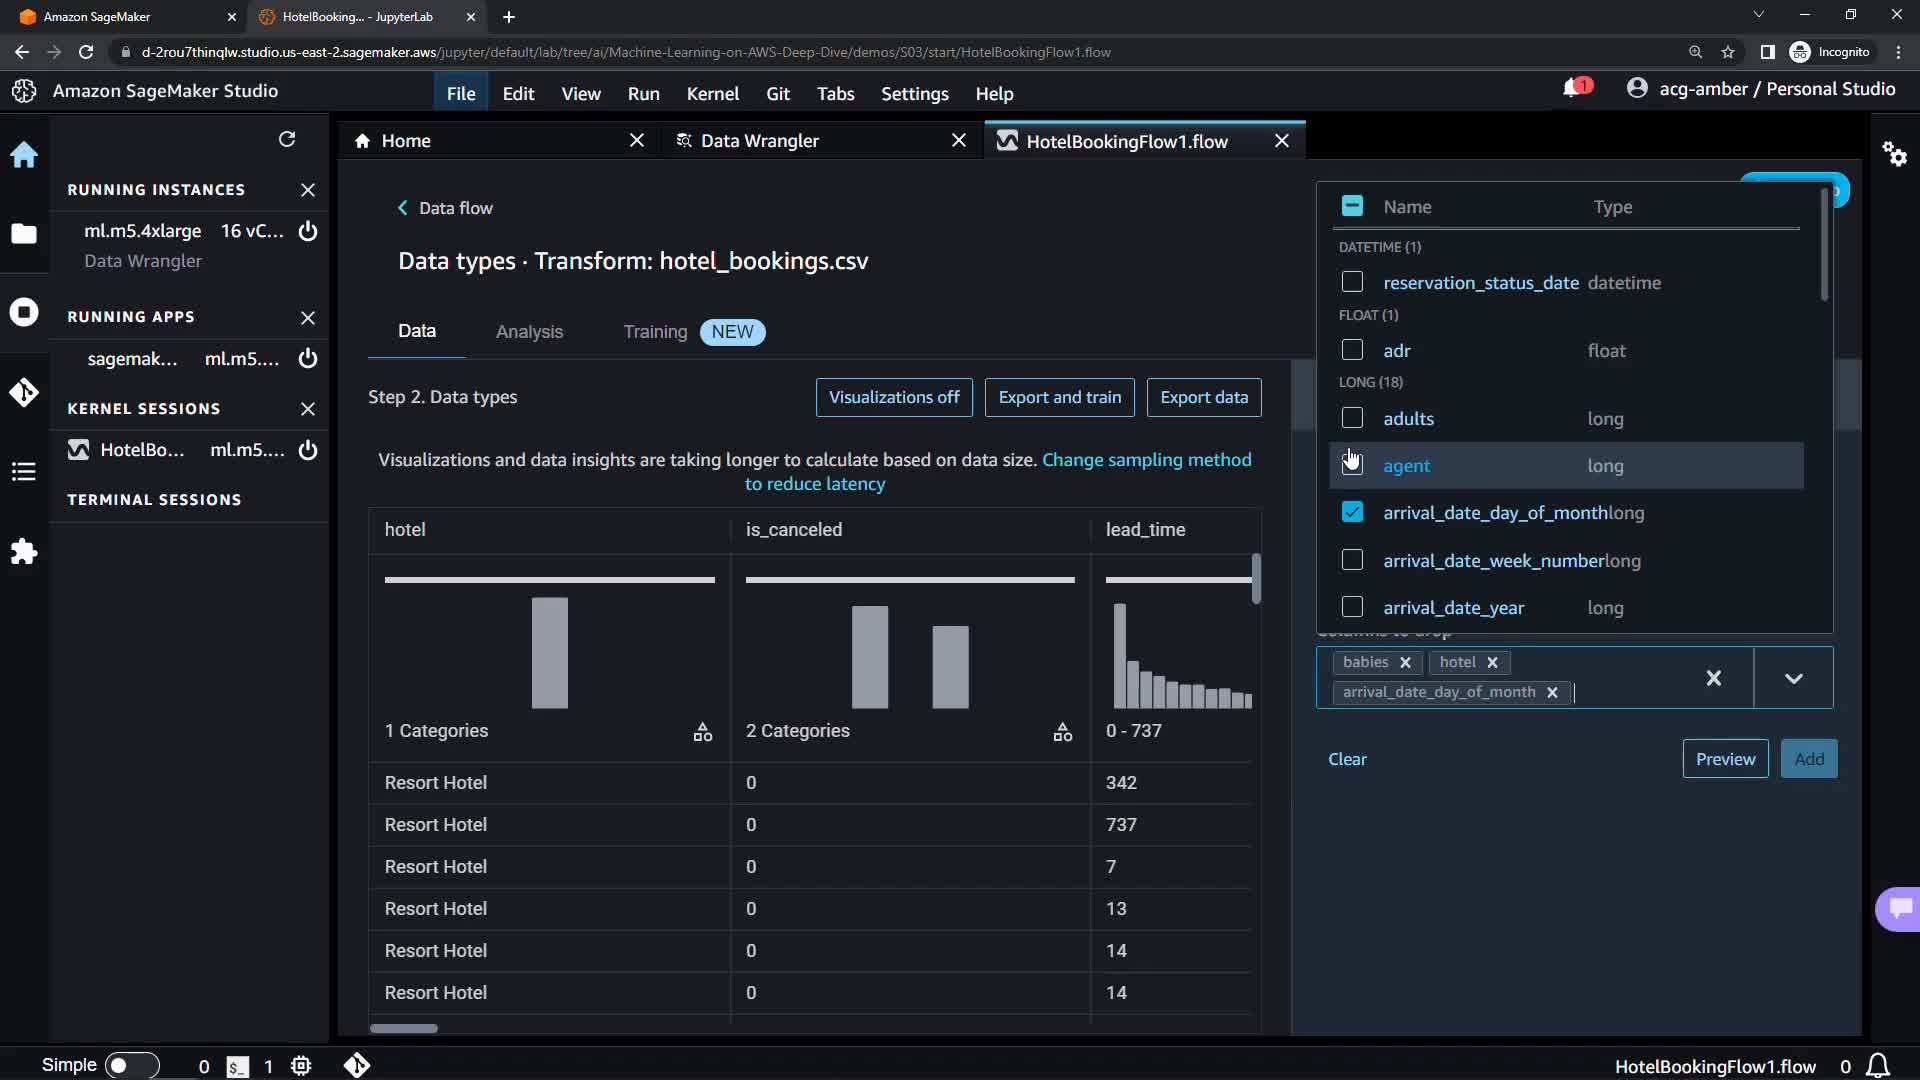Open the file browser folder icon

pos(24,234)
